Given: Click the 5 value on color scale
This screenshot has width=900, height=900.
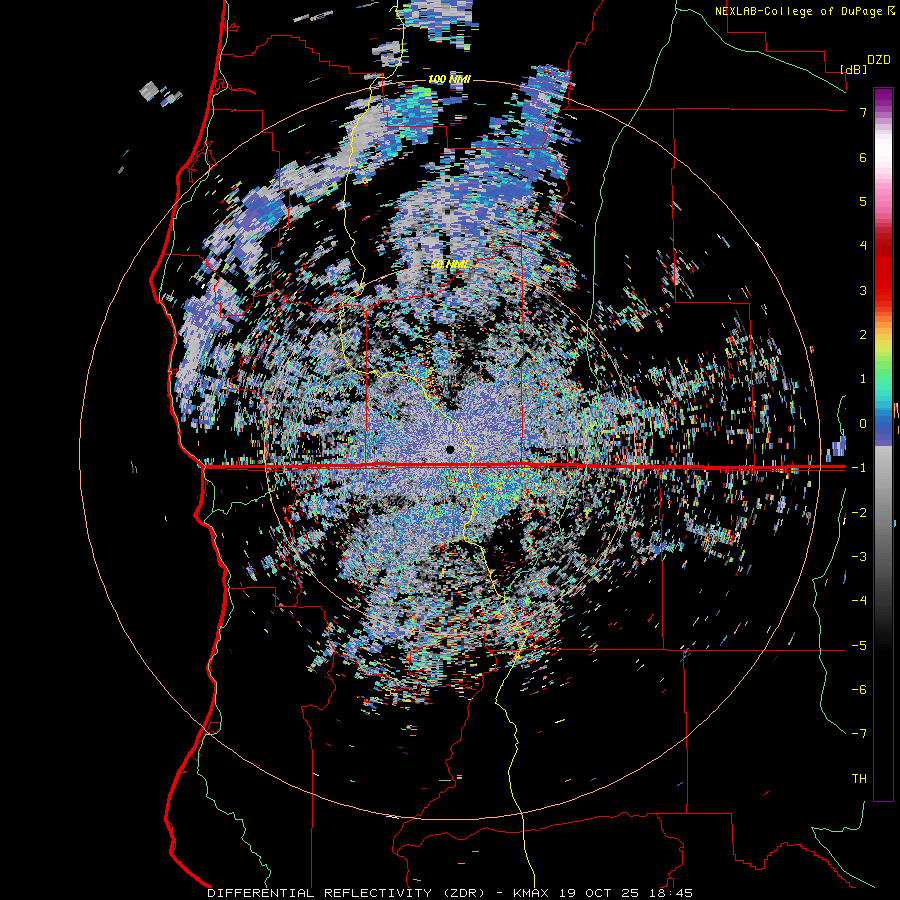Looking at the screenshot, I should coord(863,201).
